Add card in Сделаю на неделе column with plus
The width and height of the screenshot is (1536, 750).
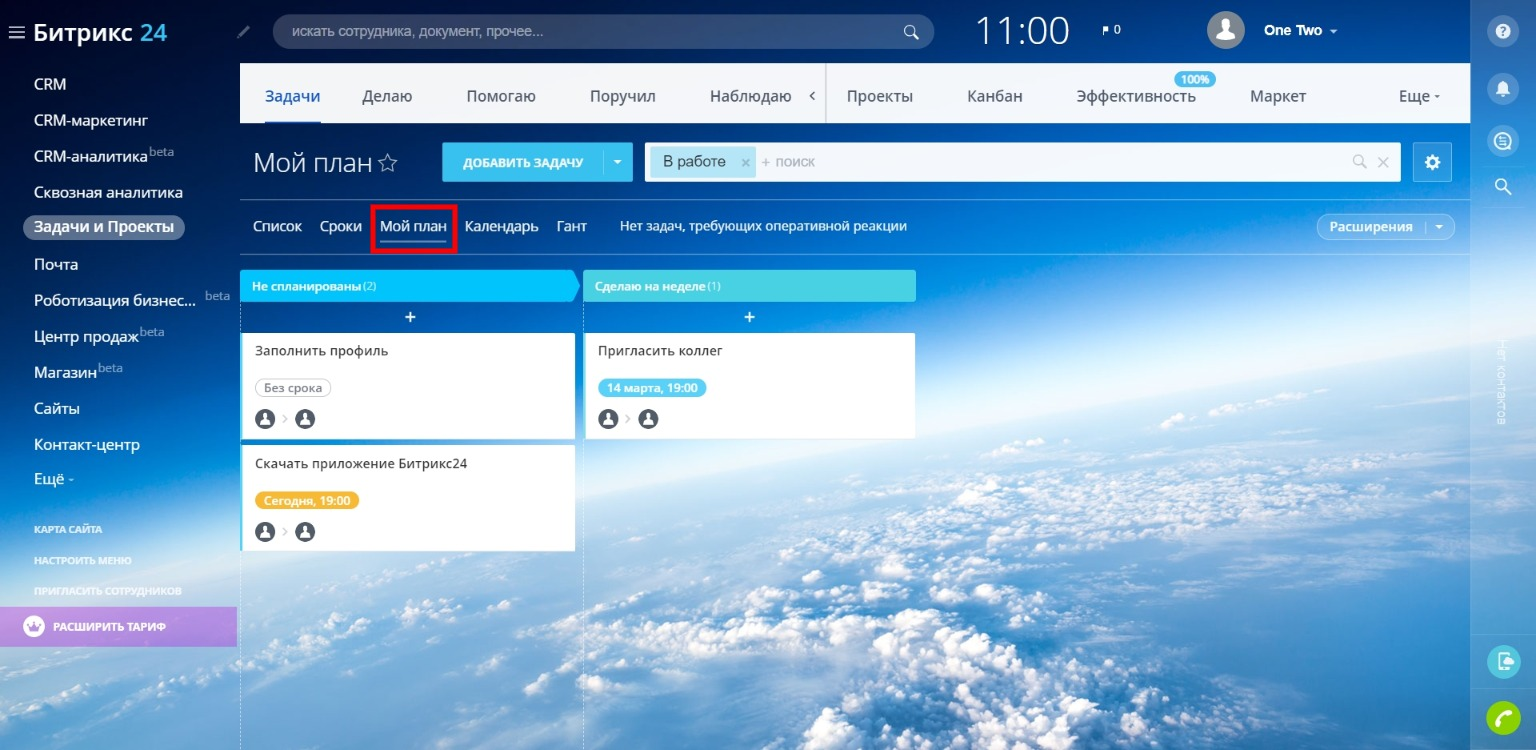749,317
